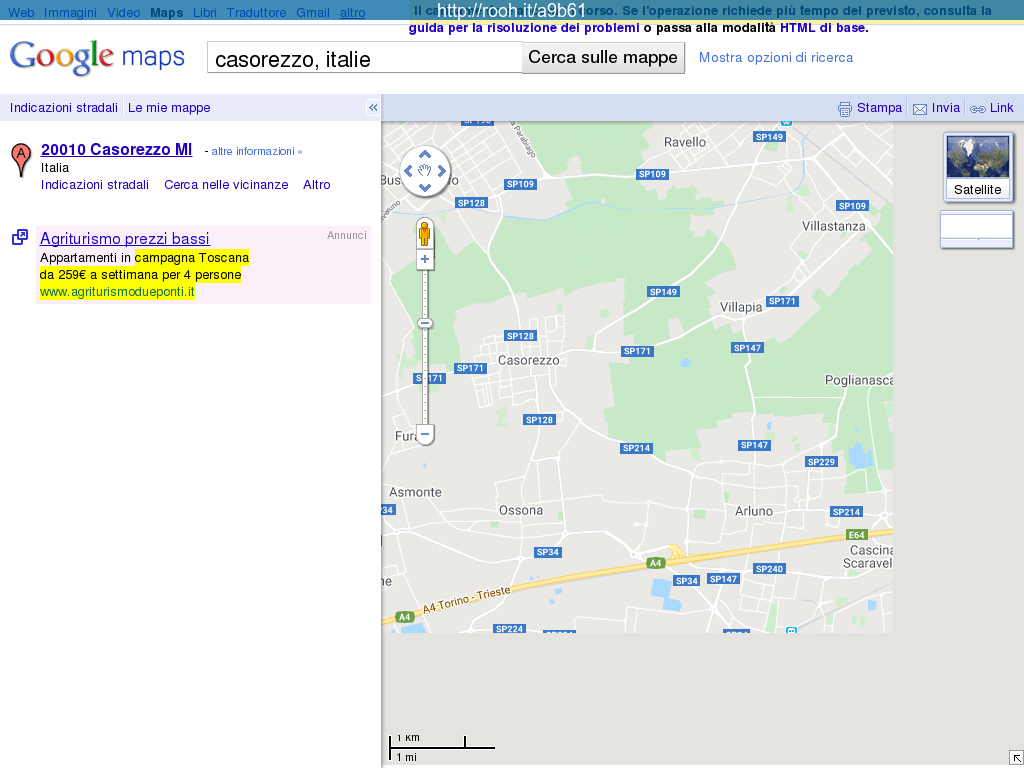Viewport: 1024px width, 768px height.
Task: Click the red marker A pin icon
Action: [20, 159]
